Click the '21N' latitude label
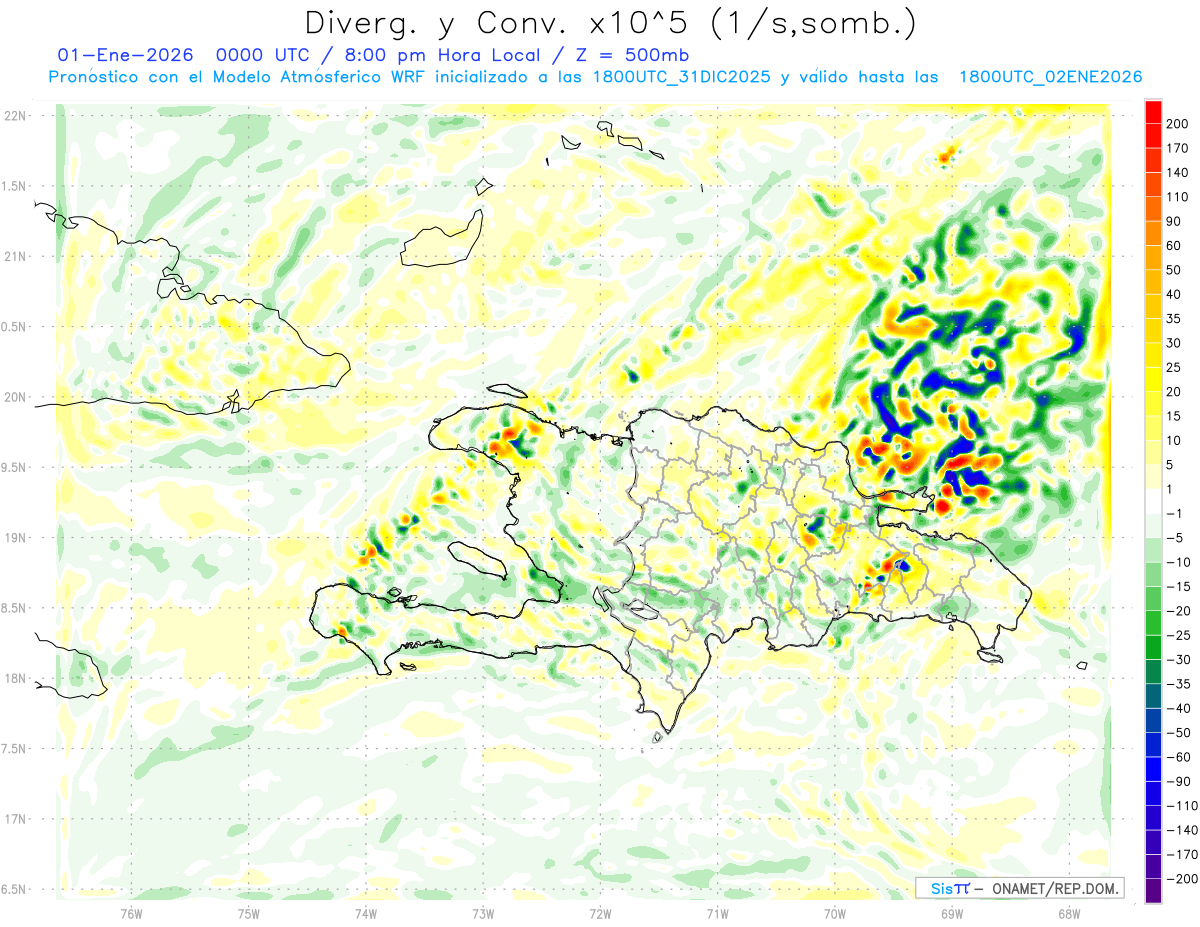 [14, 256]
